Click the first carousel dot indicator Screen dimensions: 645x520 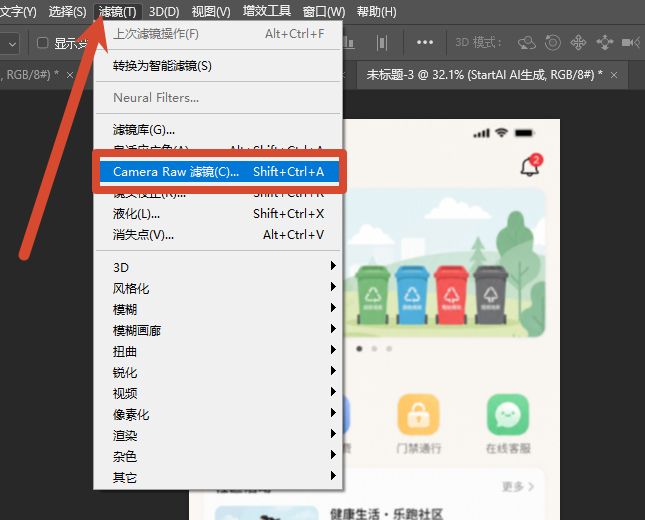click(359, 349)
